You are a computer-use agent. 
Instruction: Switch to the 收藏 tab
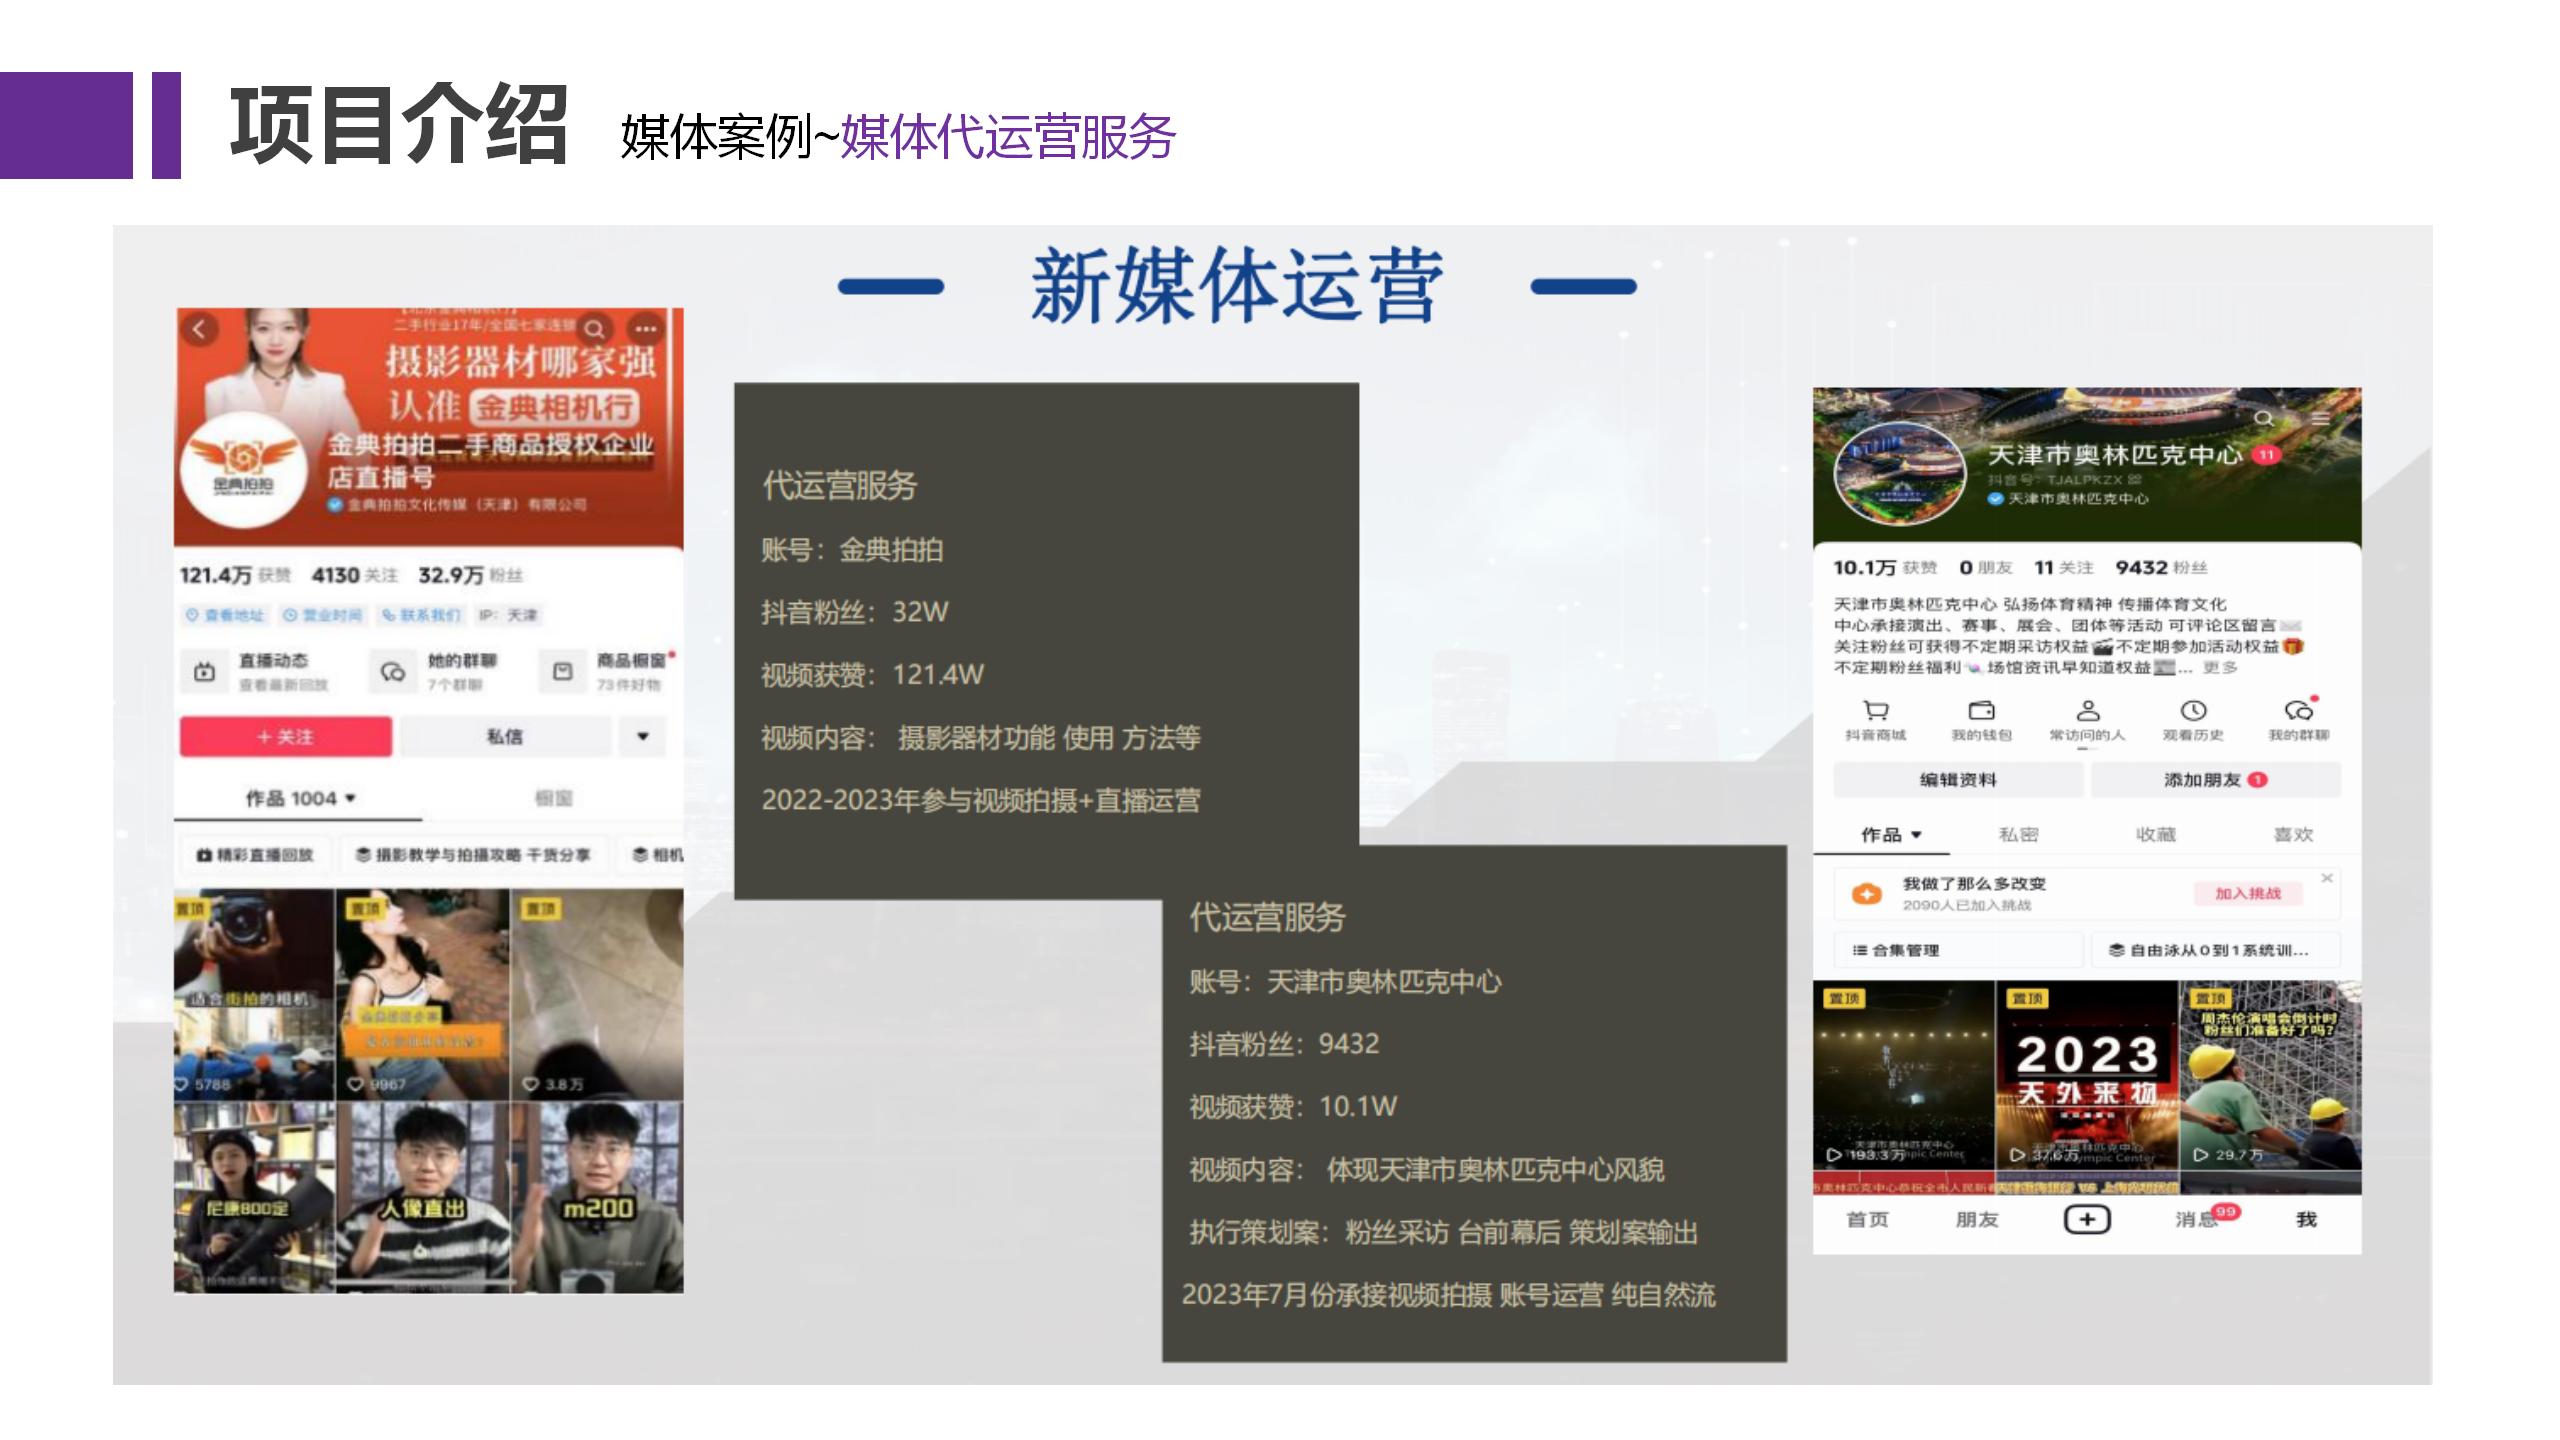(2155, 835)
